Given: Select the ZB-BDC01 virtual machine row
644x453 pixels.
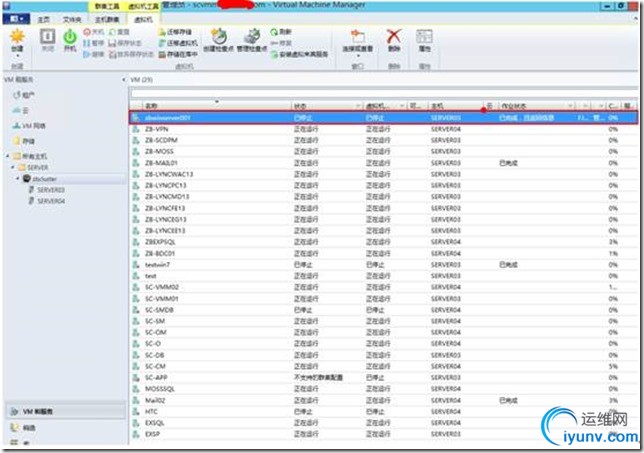Looking at the screenshot, I should (x=383, y=253).
